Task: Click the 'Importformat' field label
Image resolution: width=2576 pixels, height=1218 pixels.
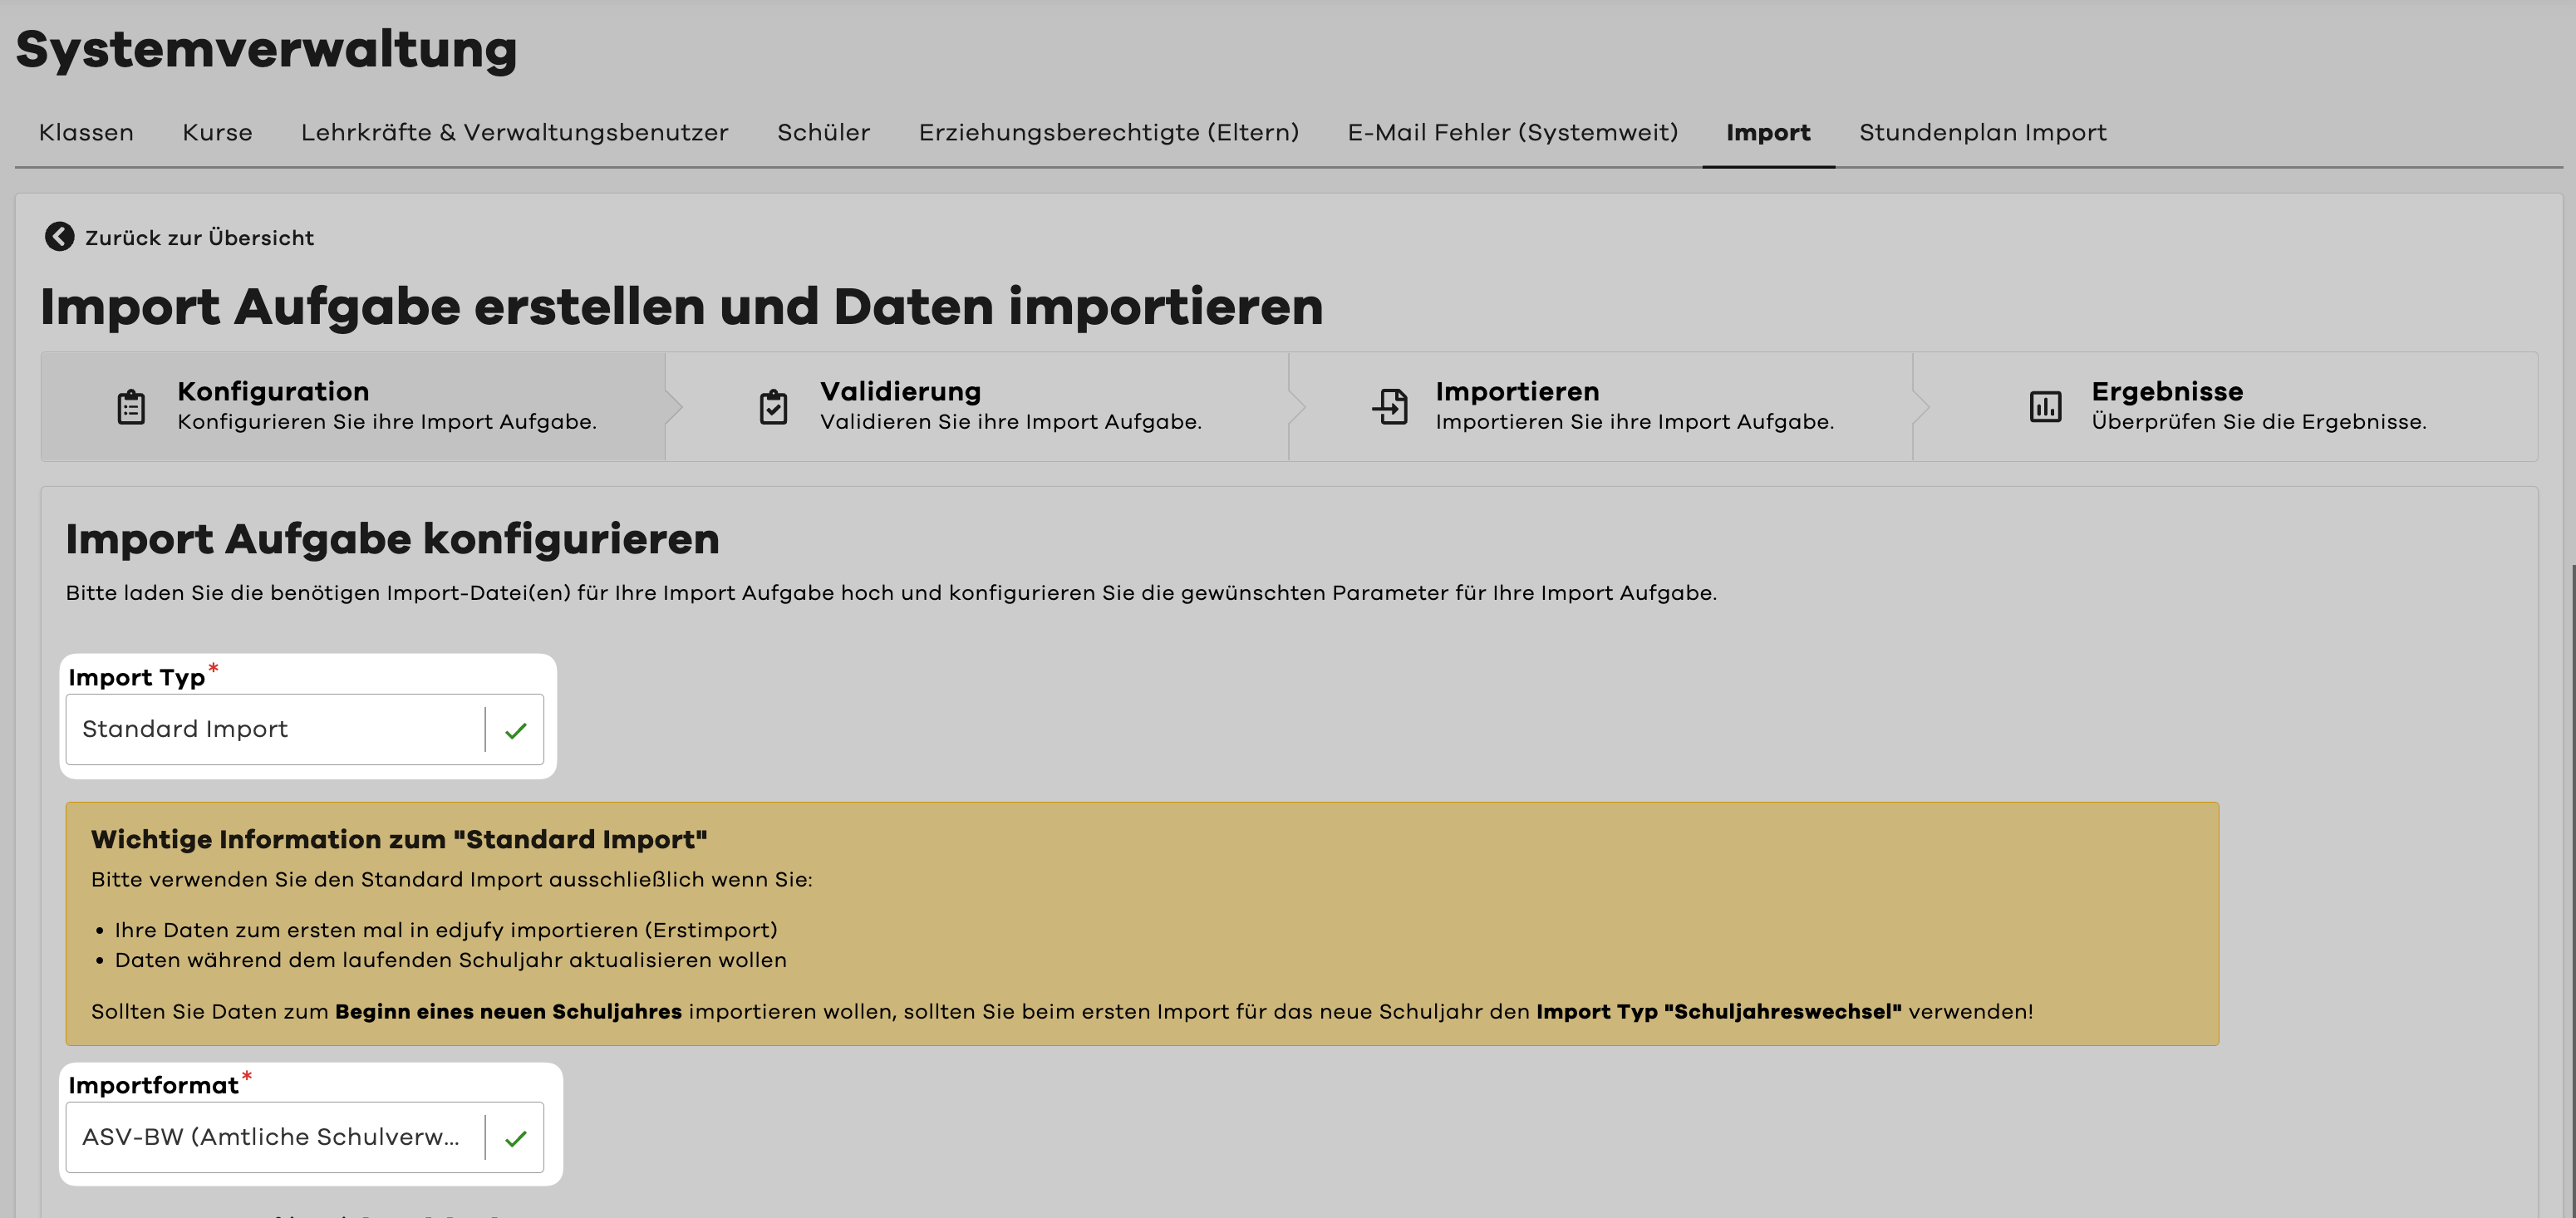Action: pos(153,1086)
